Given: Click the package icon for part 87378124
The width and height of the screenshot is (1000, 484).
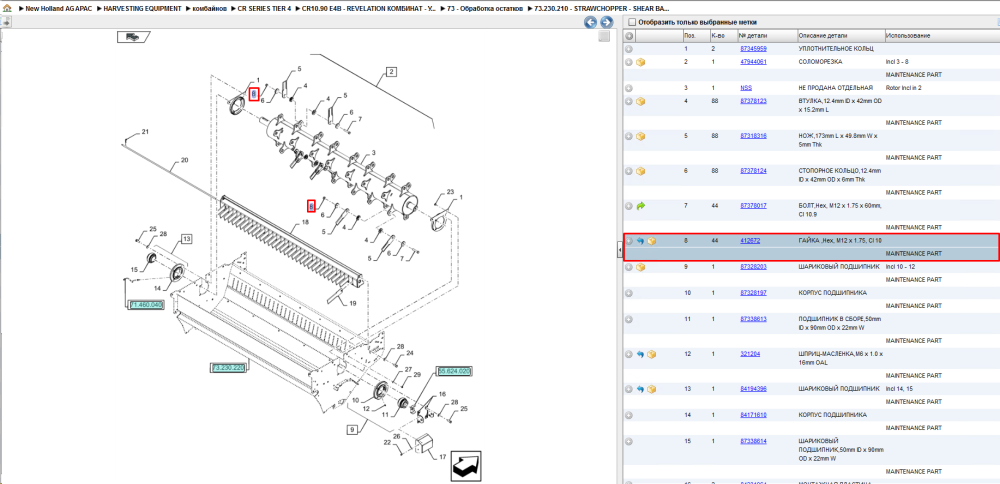Looking at the screenshot, I should coord(640,171).
